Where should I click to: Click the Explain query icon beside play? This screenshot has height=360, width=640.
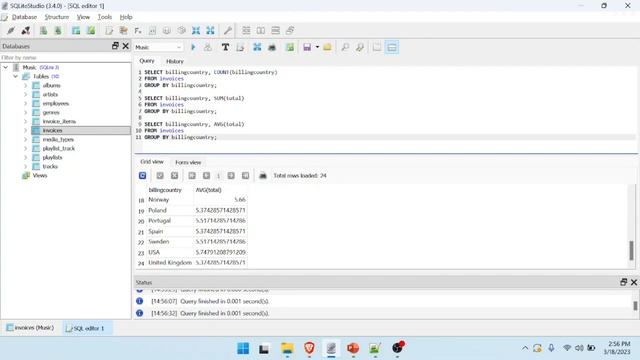click(208, 47)
